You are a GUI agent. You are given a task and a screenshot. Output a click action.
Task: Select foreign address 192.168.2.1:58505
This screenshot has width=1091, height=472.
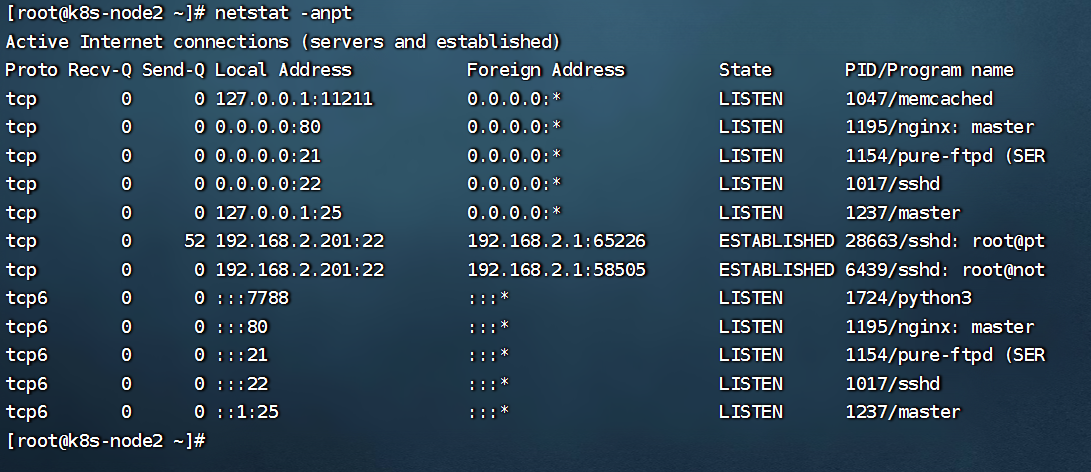556,270
